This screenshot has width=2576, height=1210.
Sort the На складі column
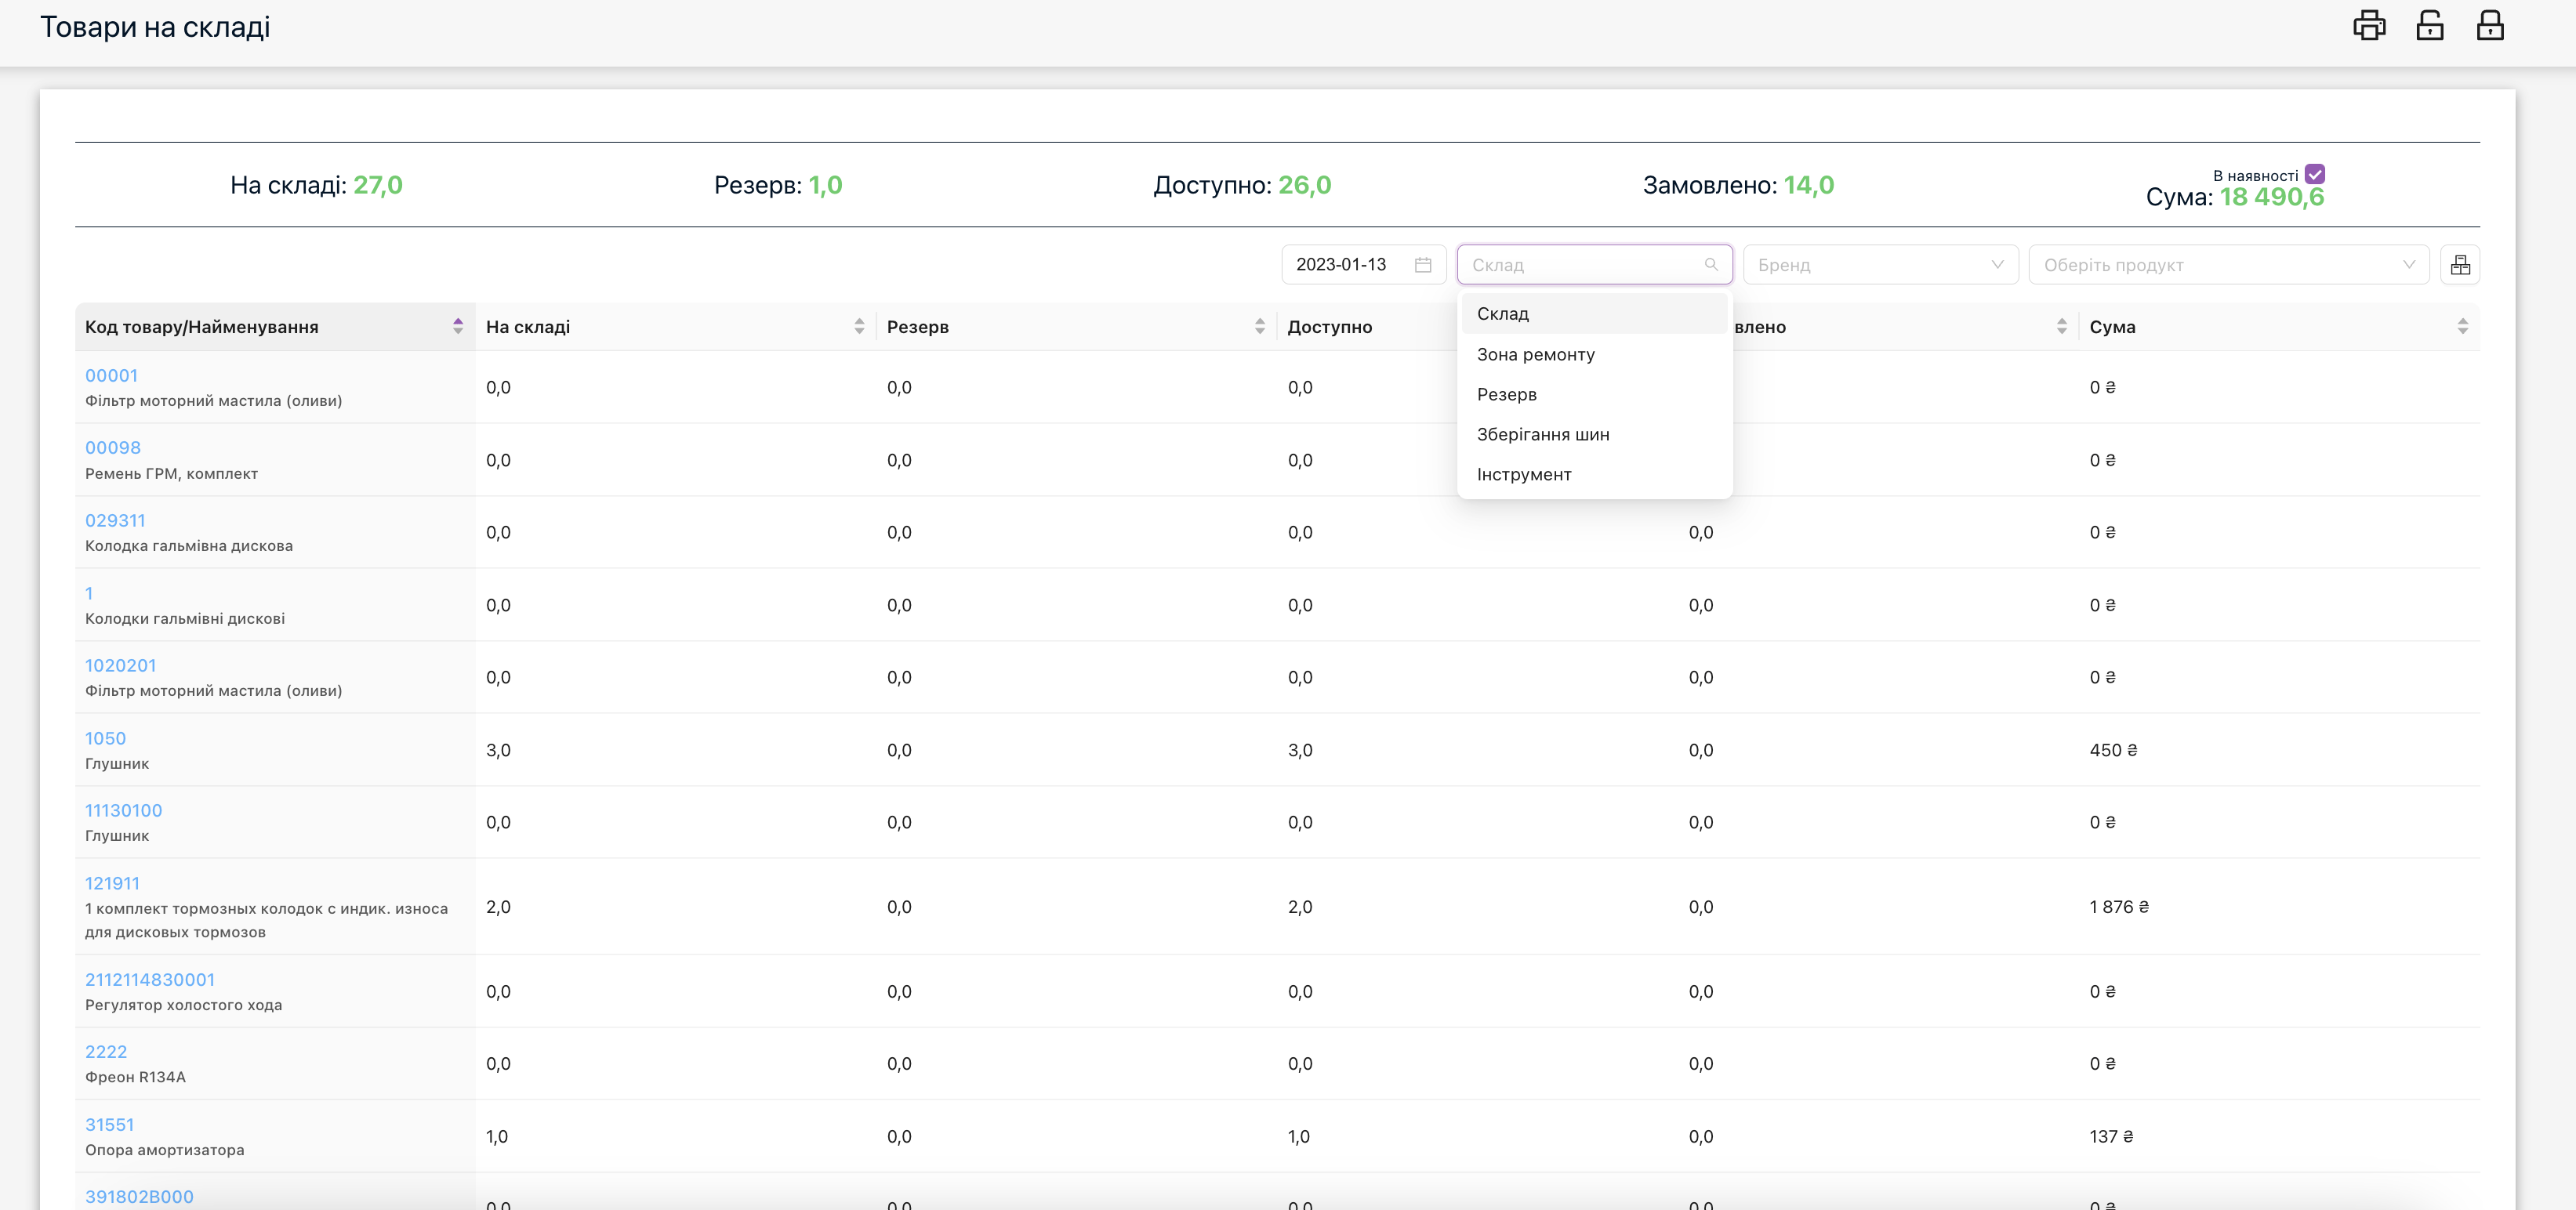coord(859,327)
